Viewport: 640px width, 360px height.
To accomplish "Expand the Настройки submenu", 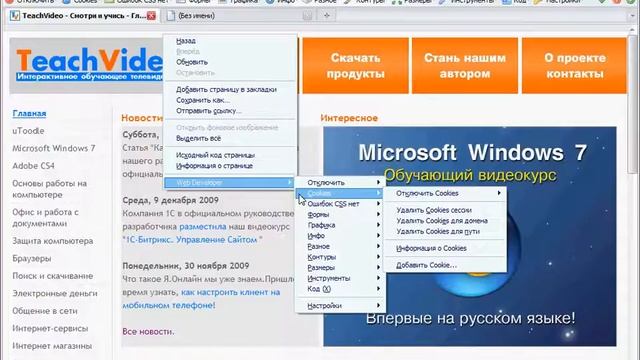I will pos(340,305).
